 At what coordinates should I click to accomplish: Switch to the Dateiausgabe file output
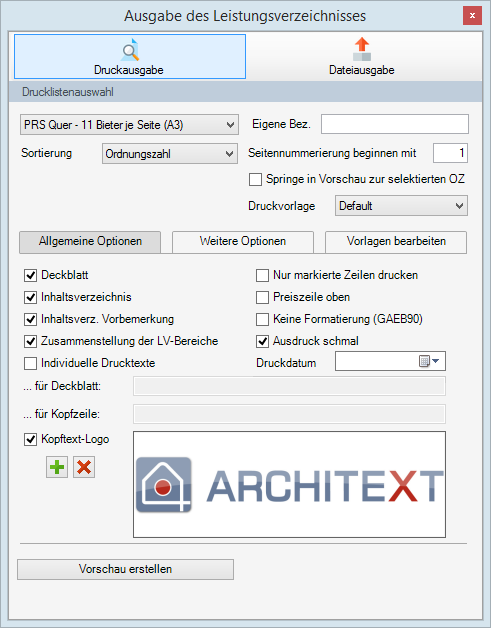pyautogui.click(x=362, y=56)
